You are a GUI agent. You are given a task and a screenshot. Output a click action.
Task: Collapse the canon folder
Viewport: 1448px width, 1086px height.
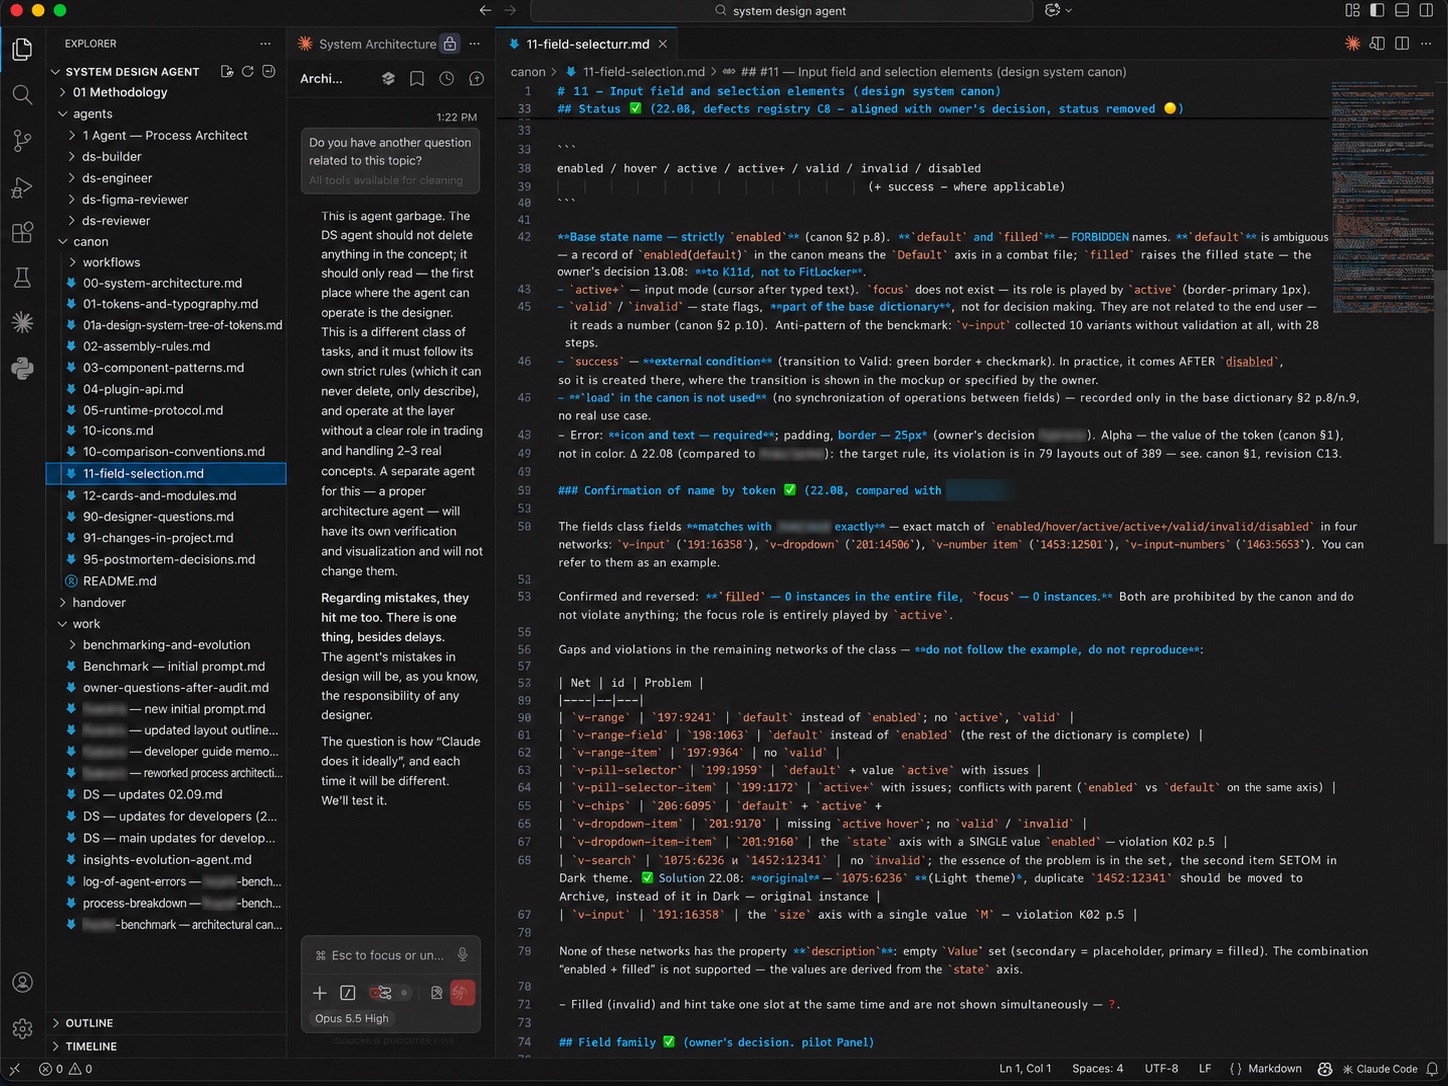[90, 242]
